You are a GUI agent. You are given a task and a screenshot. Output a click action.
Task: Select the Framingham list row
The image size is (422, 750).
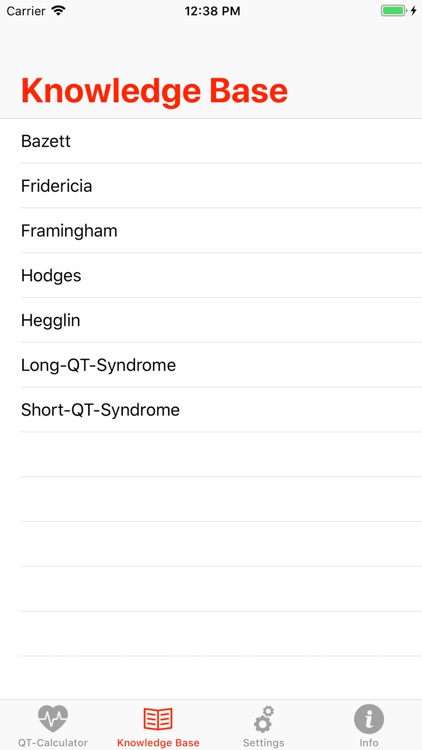pos(211,231)
